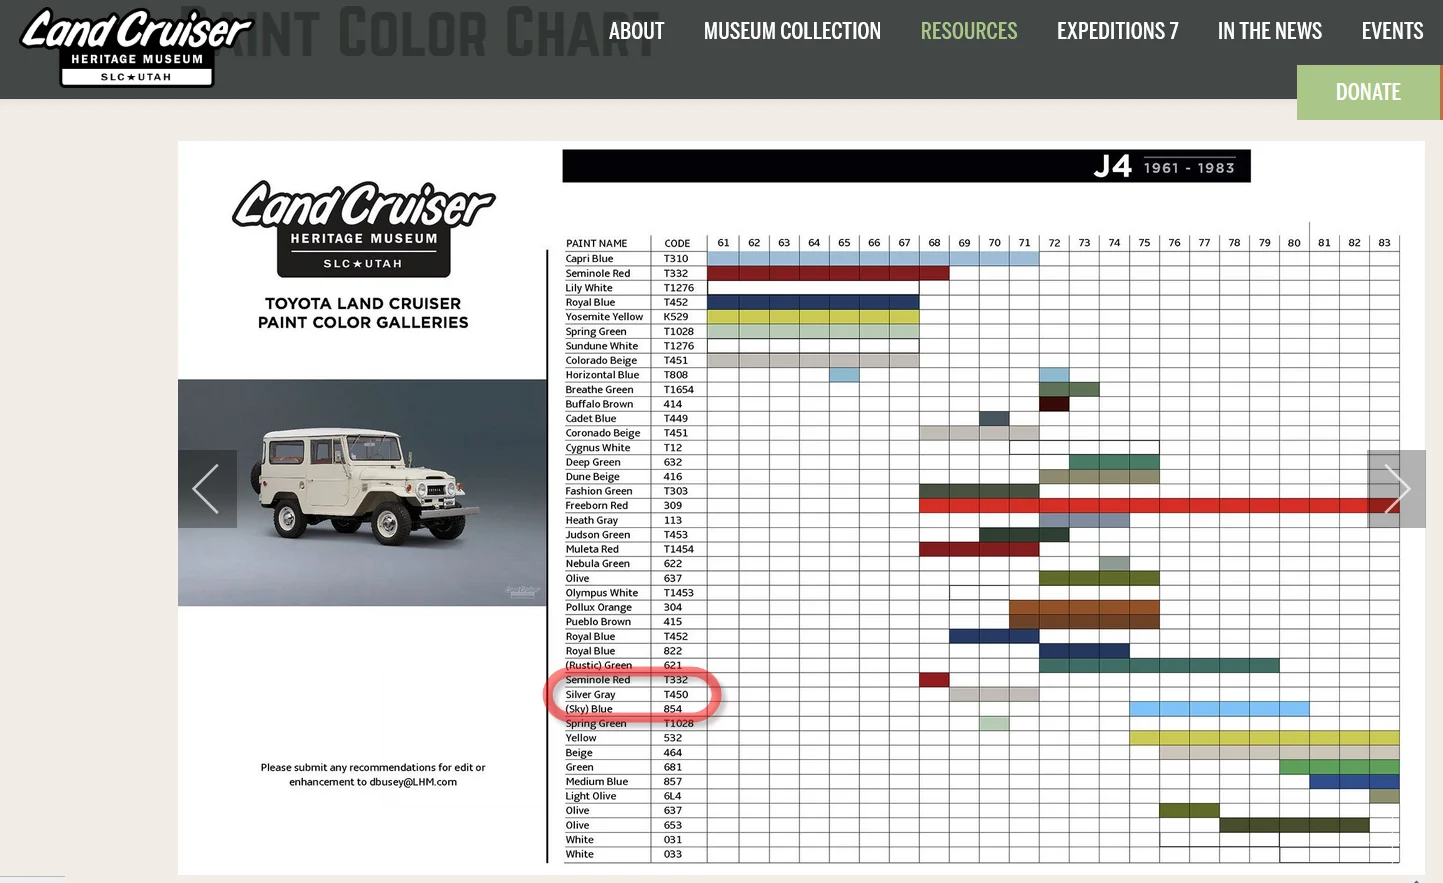Open Expeditions 7 menu
1443x883 pixels.
(x=1117, y=31)
